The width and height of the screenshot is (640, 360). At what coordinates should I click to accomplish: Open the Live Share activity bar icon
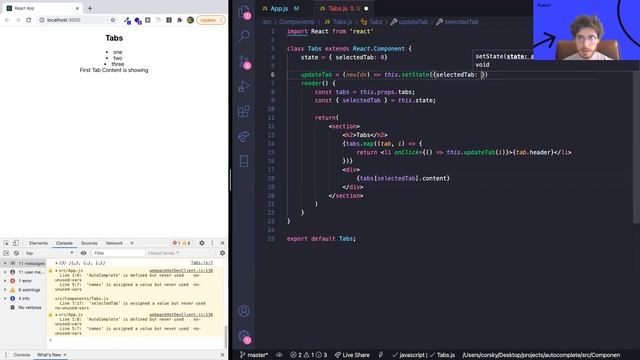[x=244, y=136]
